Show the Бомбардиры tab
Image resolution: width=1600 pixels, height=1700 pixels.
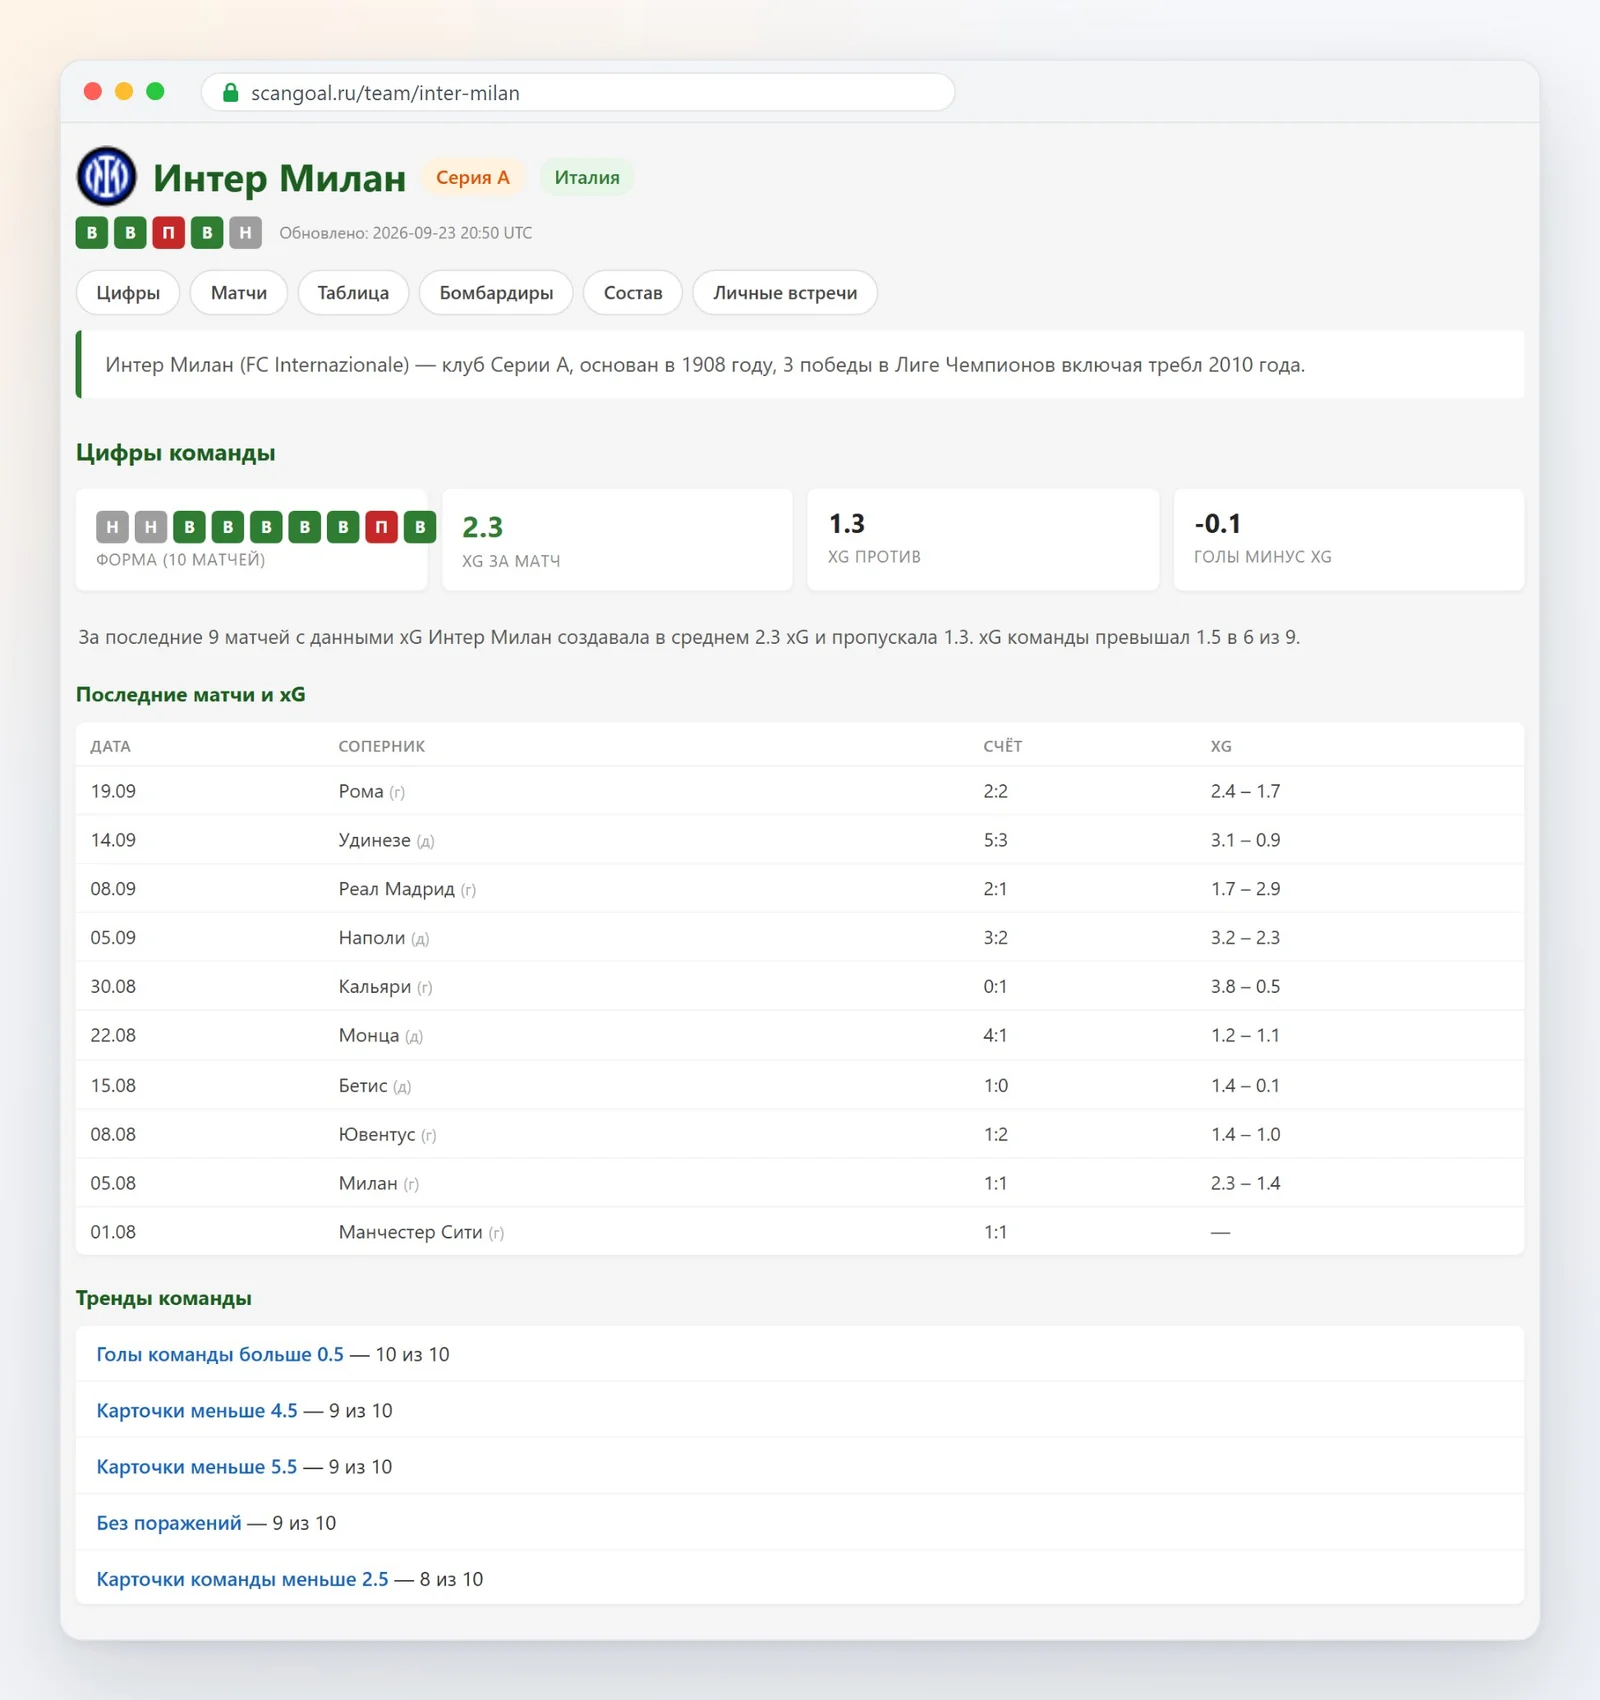click(x=496, y=293)
